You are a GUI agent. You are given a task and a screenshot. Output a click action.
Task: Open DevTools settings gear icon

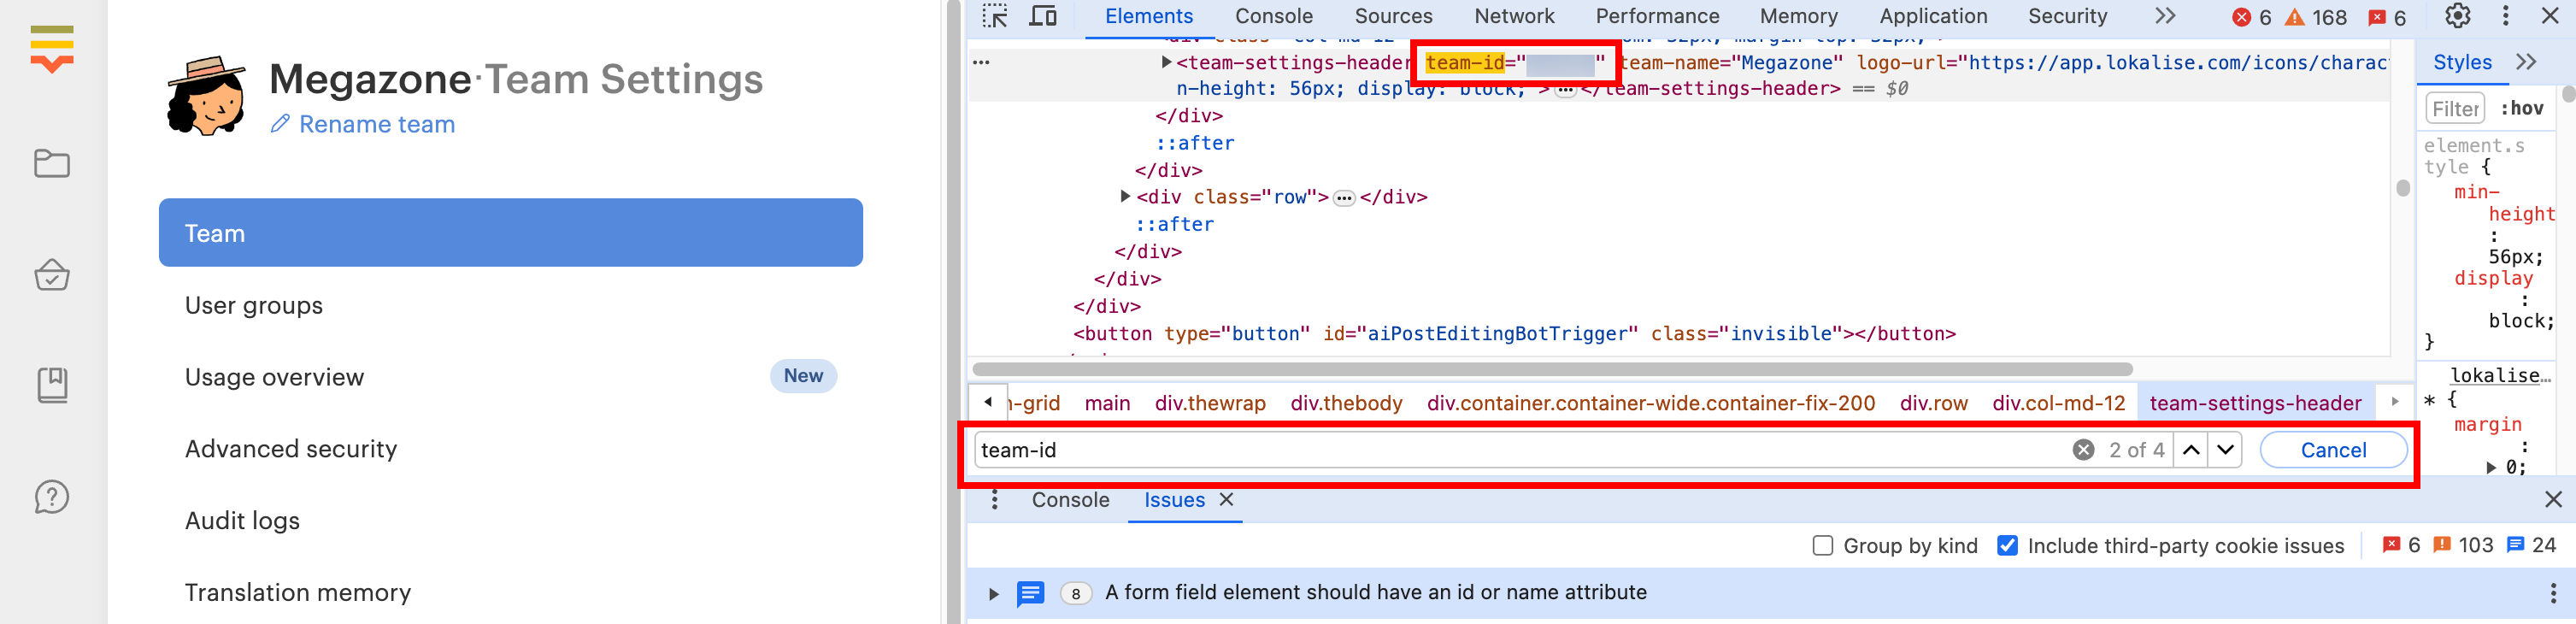point(2457,16)
